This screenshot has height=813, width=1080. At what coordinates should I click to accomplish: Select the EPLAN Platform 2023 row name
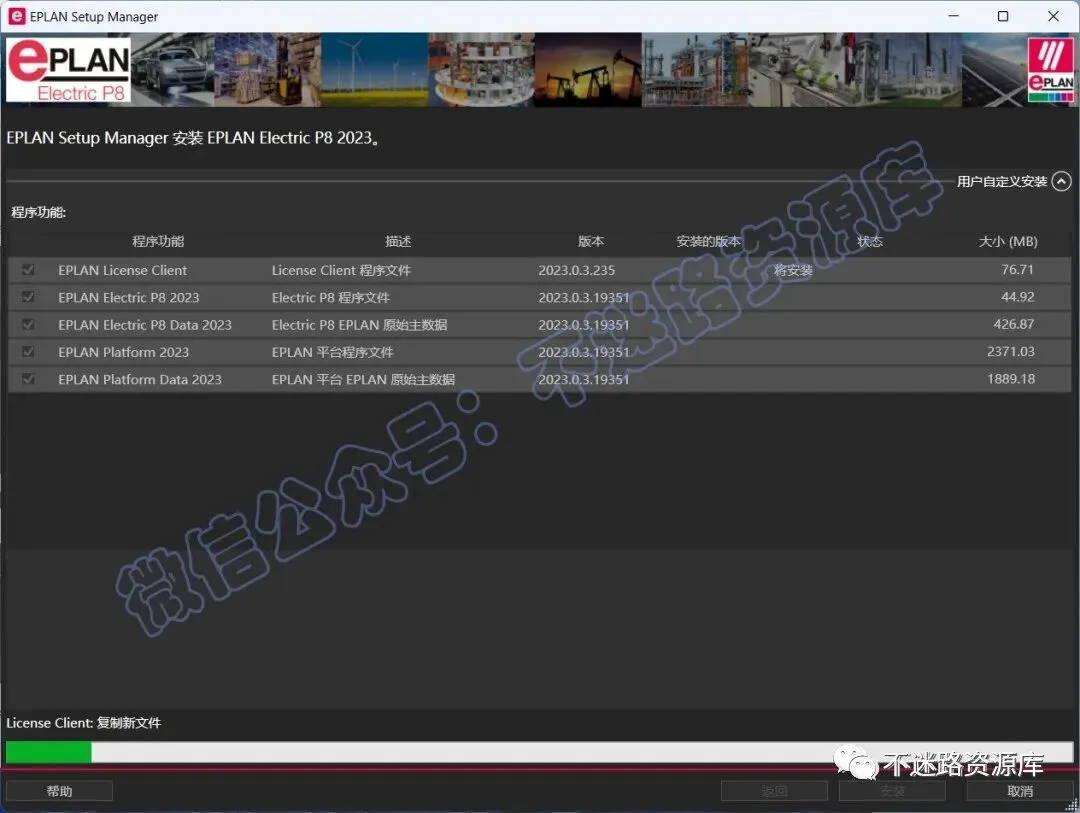pyautogui.click(x=124, y=352)
